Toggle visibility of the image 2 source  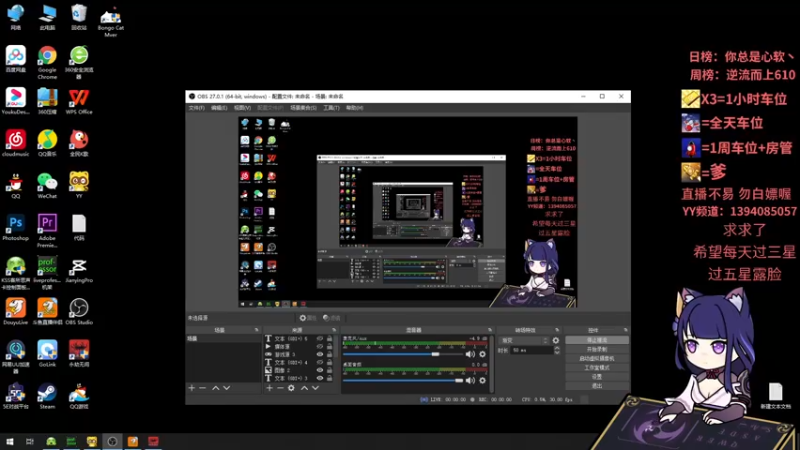[320, 370]
